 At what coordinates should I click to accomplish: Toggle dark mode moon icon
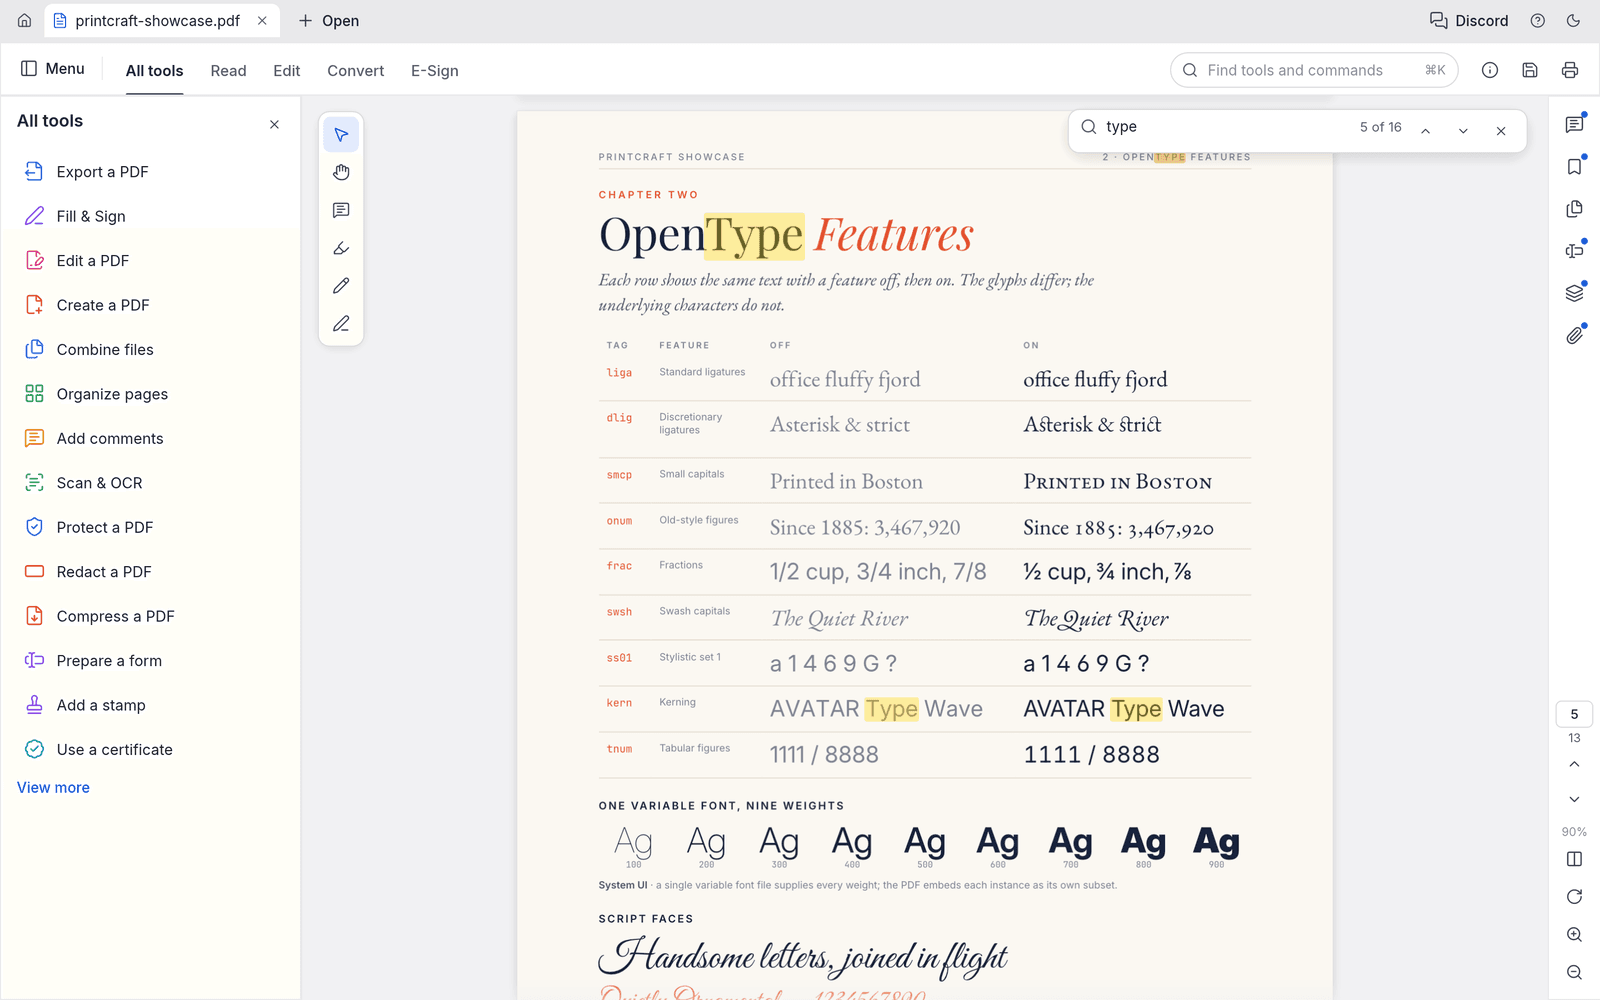pyautogui.click(x=1574, y=21)
